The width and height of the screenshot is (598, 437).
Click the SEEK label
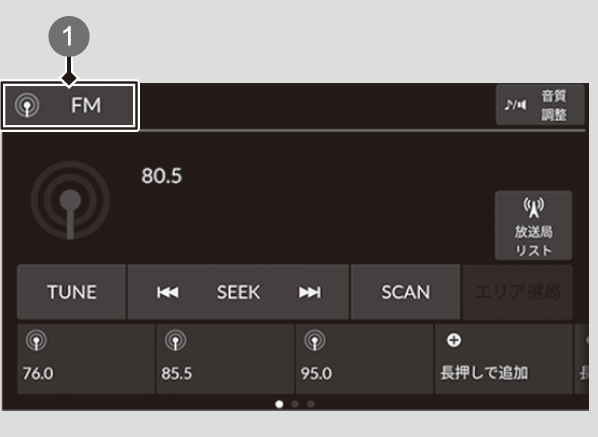pyautogui.click(x=238, y=292)
